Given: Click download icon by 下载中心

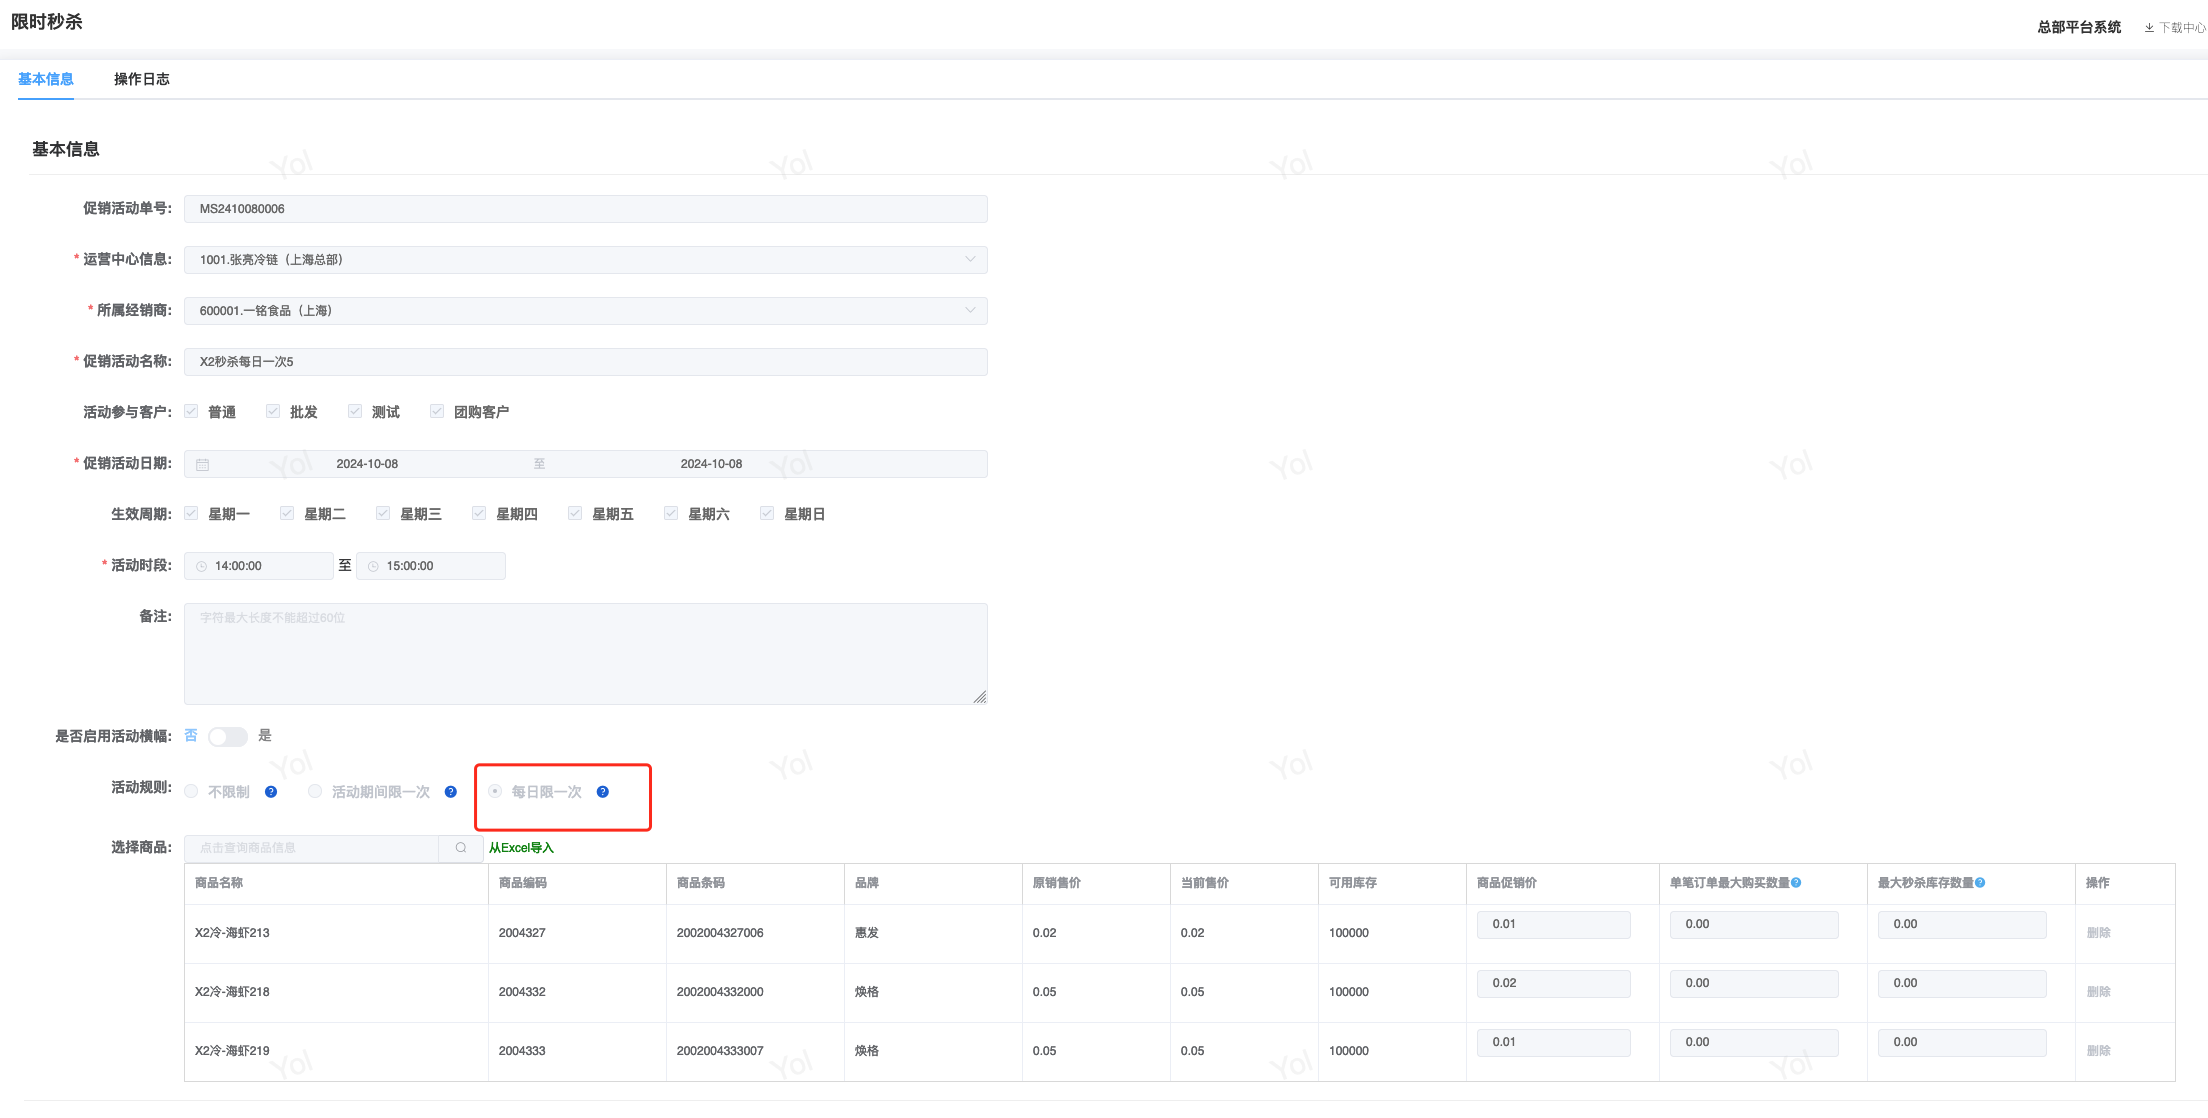Looking at the screenshot, I should click(x=2149, y=28).
